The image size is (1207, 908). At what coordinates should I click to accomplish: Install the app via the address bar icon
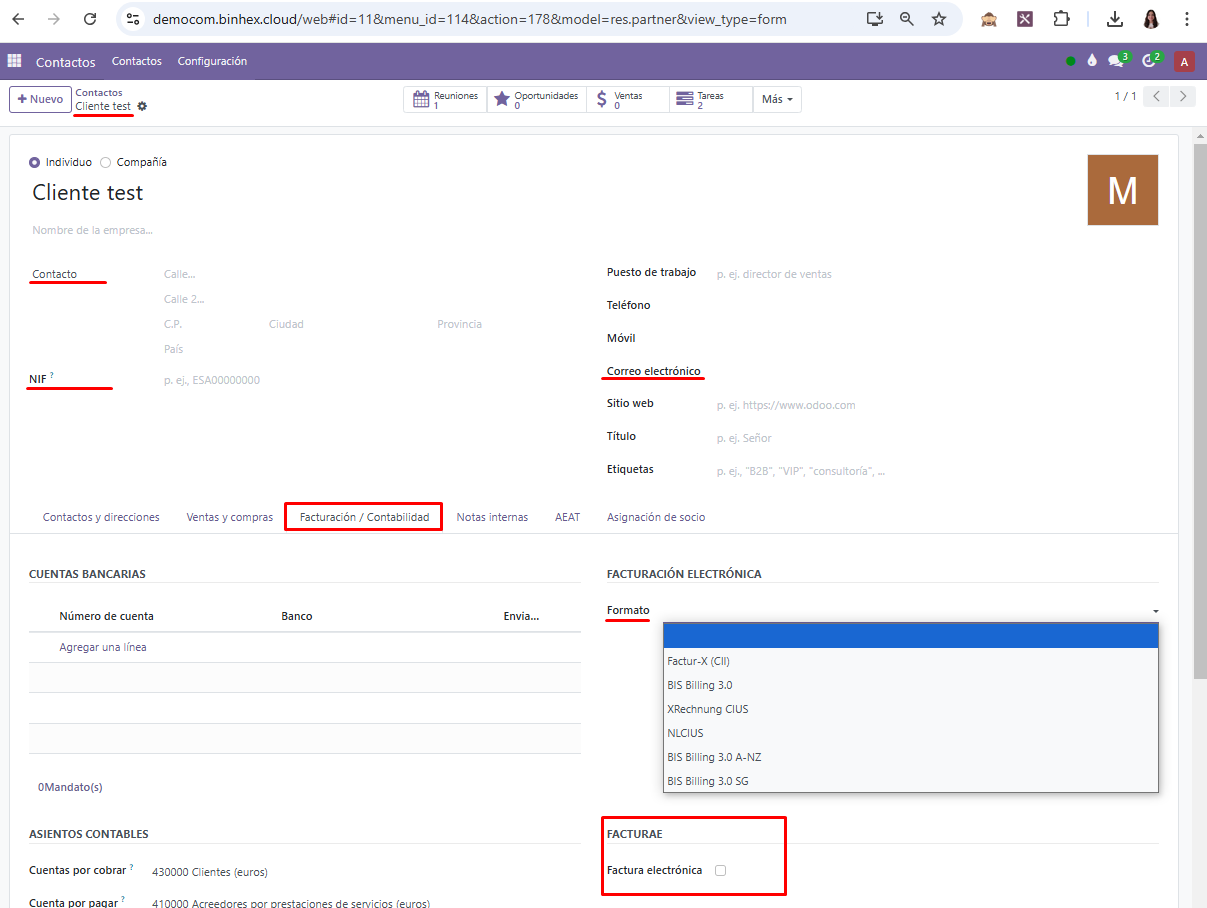pyautogui.click(x=875, y=19)
